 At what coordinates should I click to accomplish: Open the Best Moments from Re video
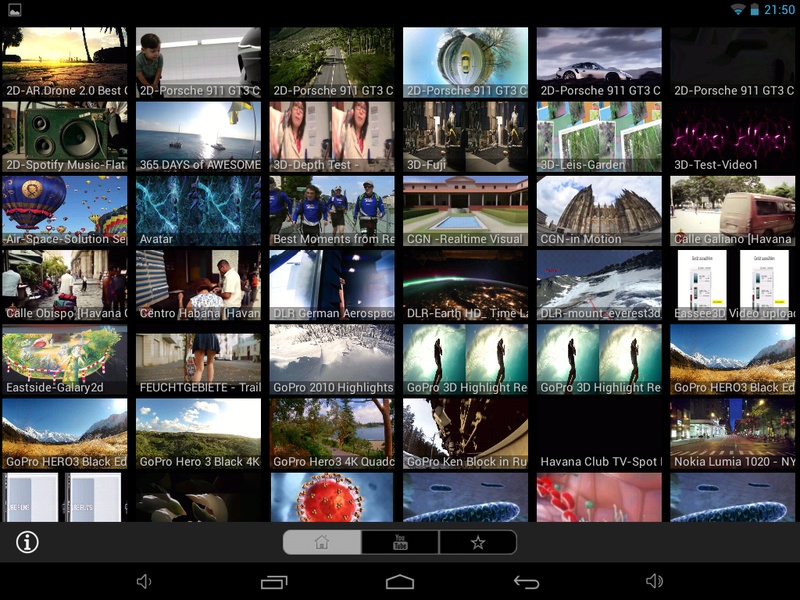click(332, 211)
